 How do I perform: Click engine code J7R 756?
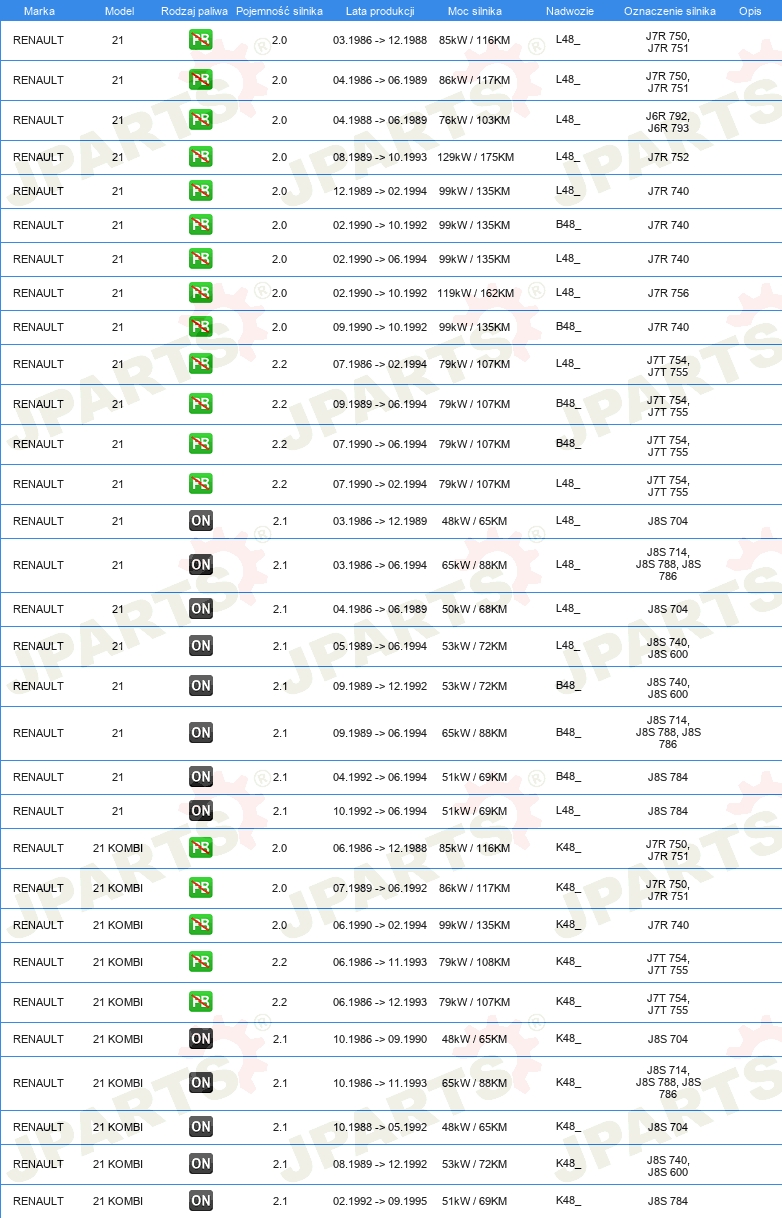pyautogui.click(x=668, y=293)
